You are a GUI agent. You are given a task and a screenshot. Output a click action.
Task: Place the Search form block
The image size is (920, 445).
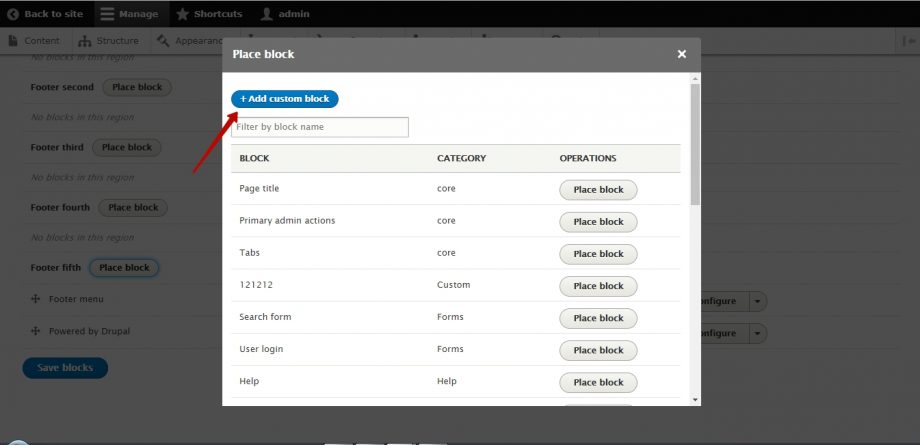point(598,318)
